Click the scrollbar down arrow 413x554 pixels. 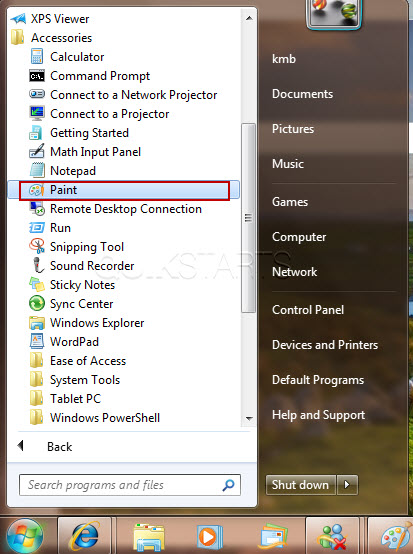click(x=249, y=419)
